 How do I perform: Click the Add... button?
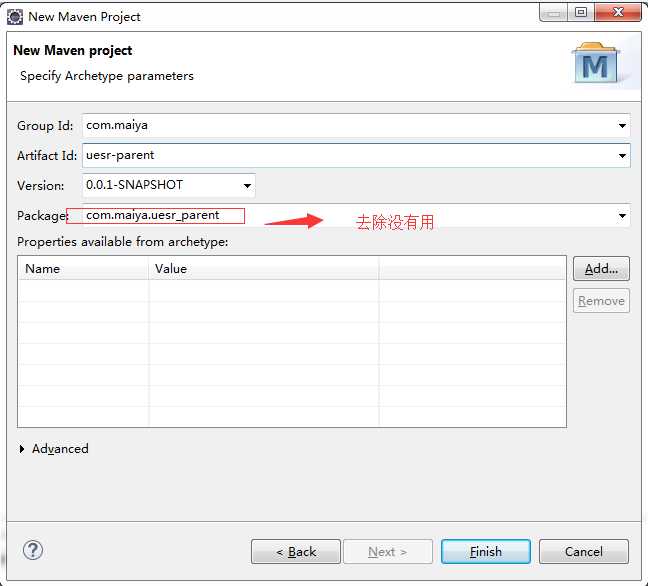click(601, 269)
